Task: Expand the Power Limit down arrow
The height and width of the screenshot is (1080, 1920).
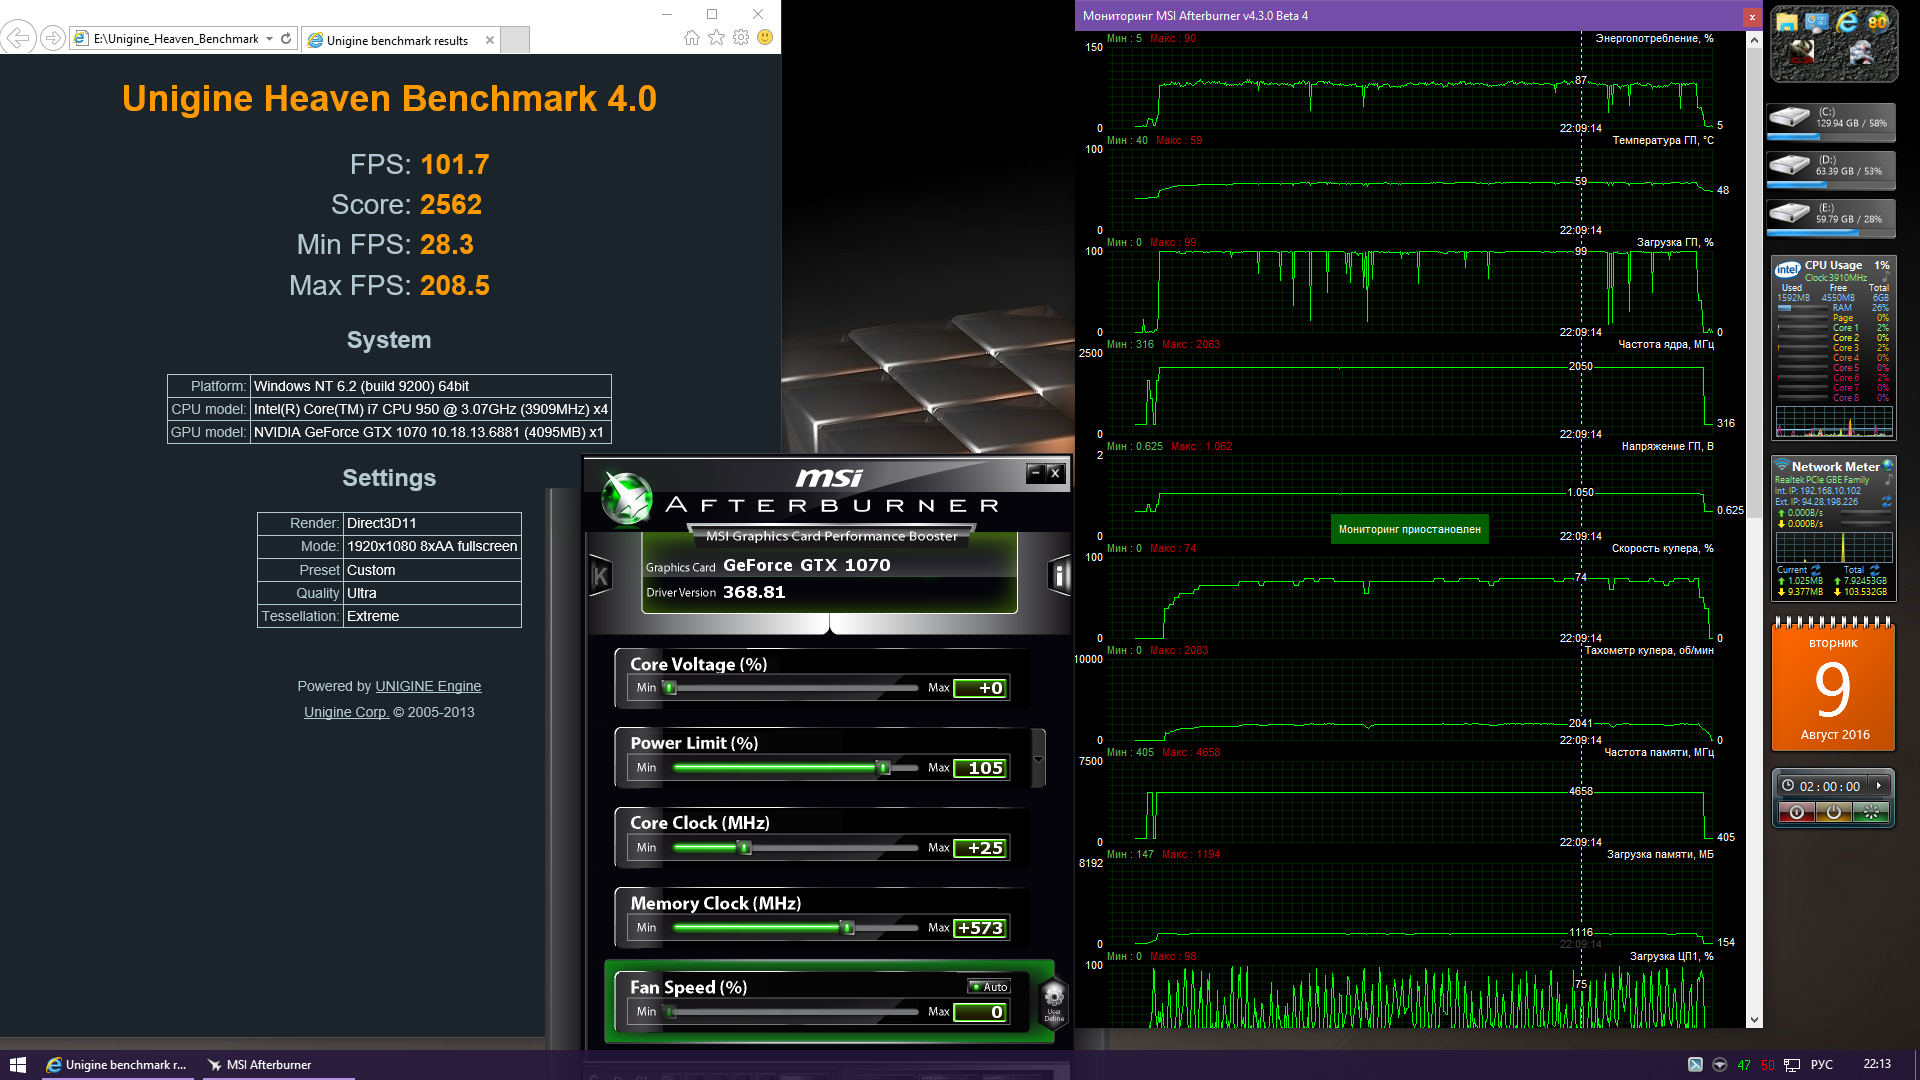Action: point(1039,759)
